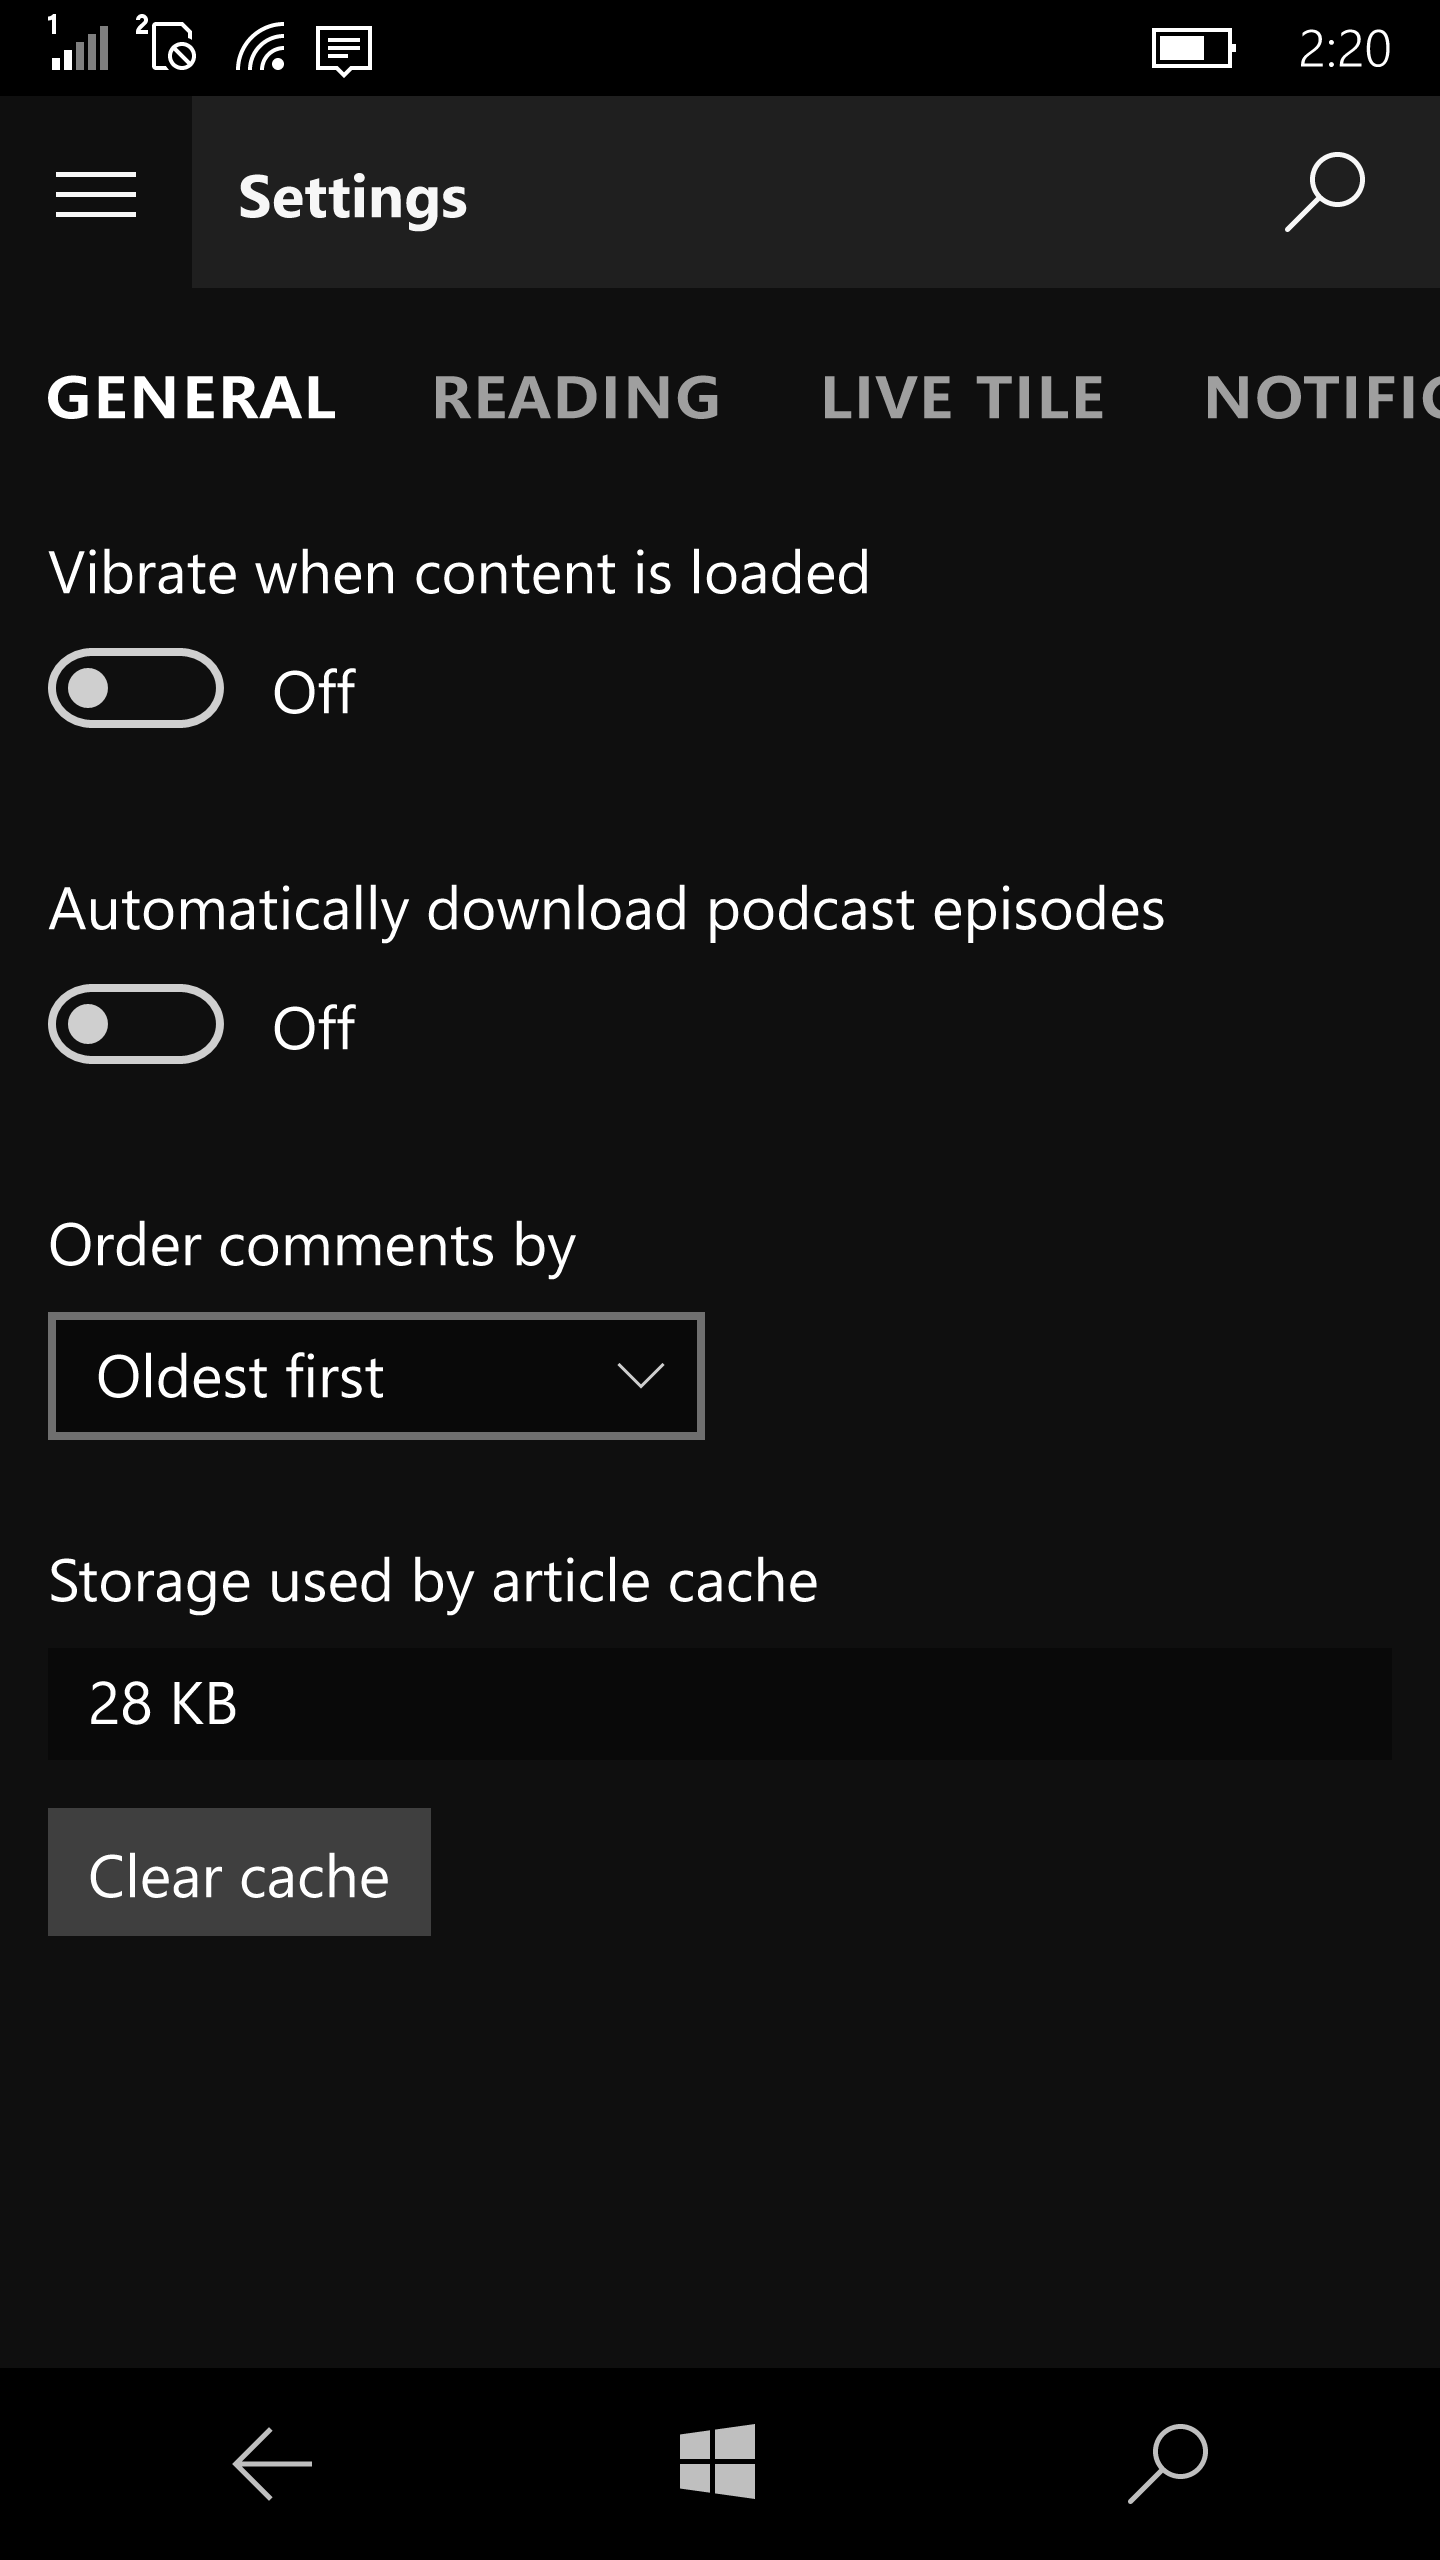Tap the clock in the status bar
The image size is (1440, 2560).
coord(1344,48)
